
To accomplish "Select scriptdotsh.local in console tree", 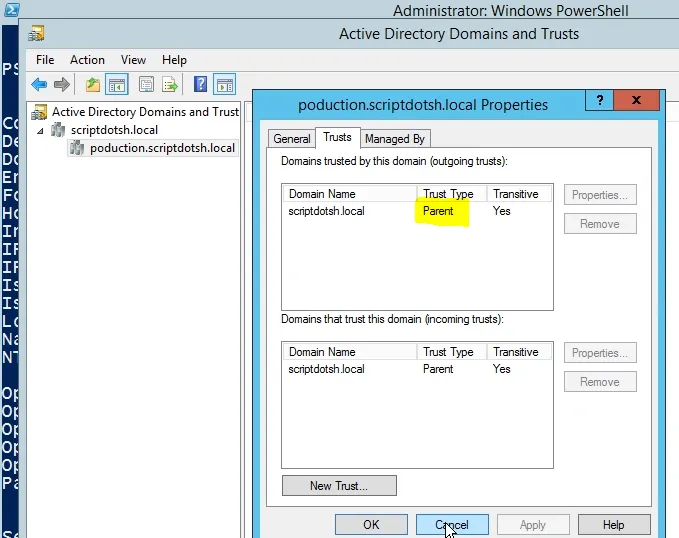I will click(x=114, y=130).
